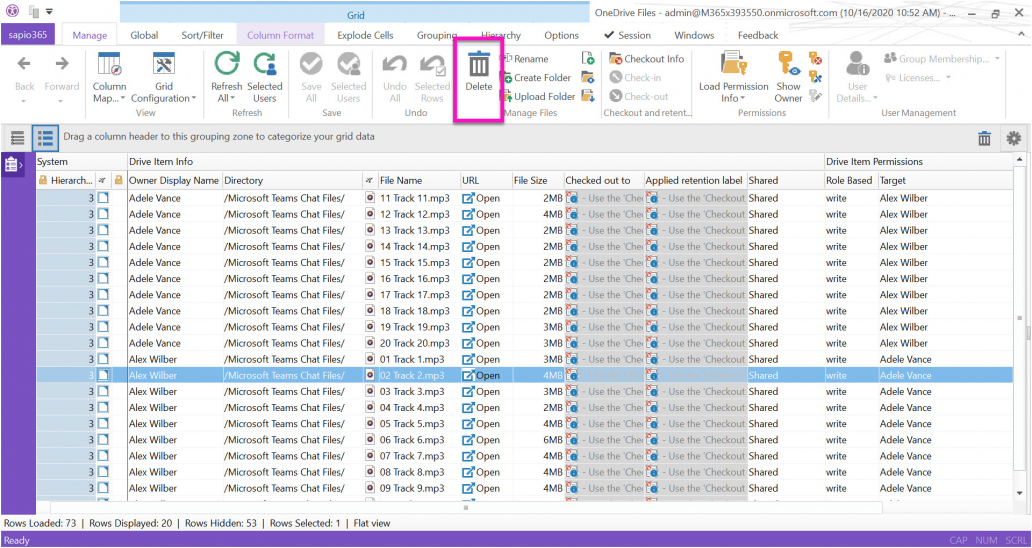The image size is (1032, 548).
Task: Click mp3 file icon for 05 Track 5.mp3
Action: click(x=370, y=424)
